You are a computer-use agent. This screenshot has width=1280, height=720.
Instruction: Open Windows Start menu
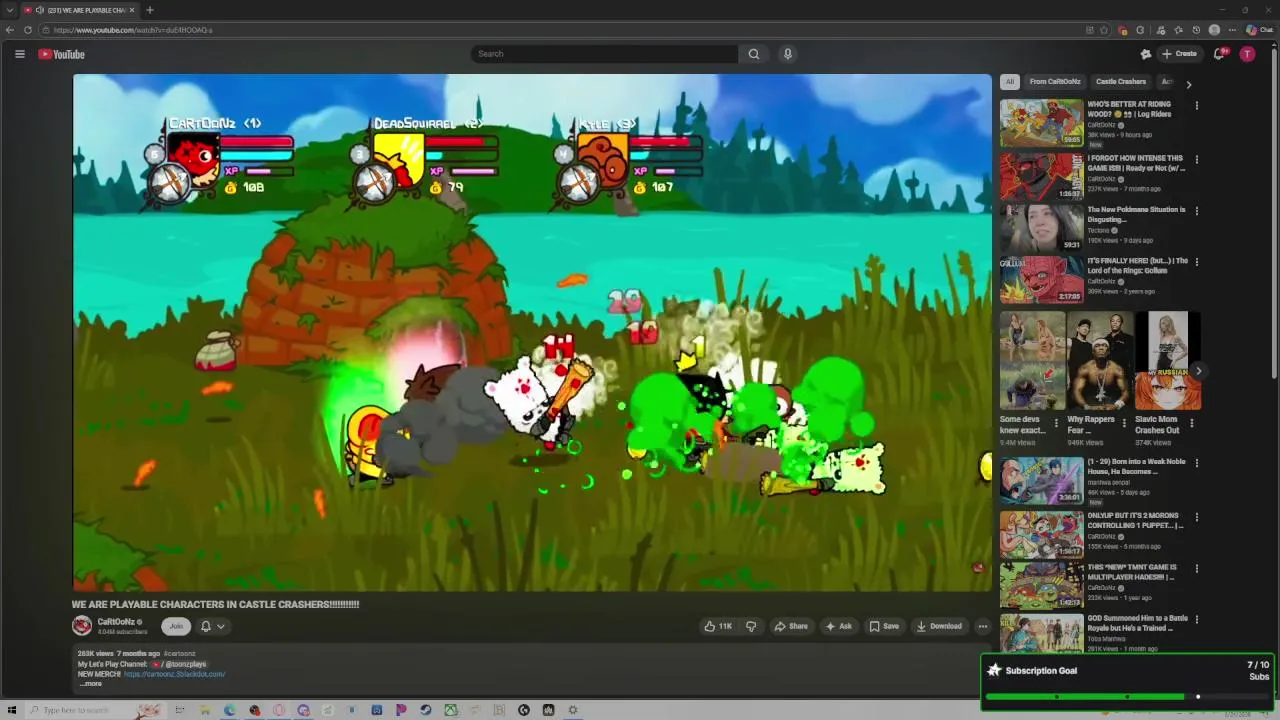(12, 710)
